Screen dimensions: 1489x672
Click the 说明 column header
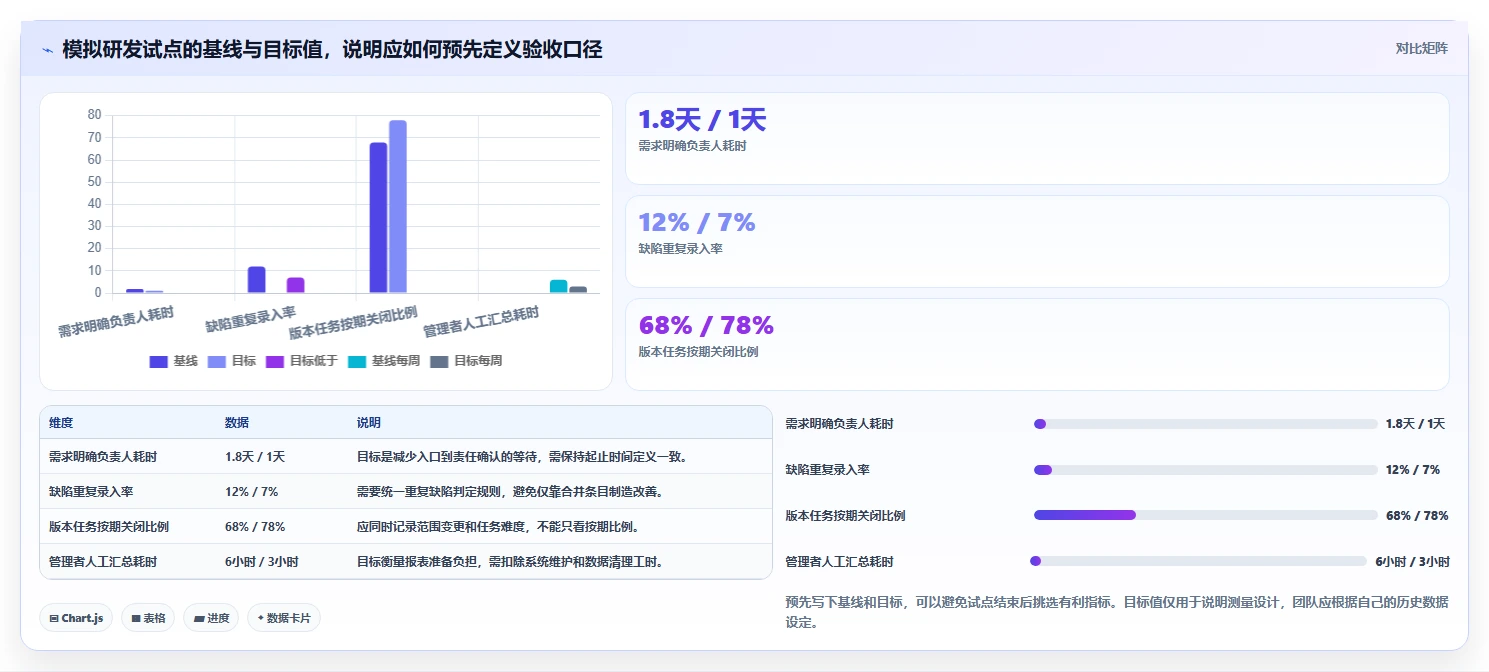369,423
